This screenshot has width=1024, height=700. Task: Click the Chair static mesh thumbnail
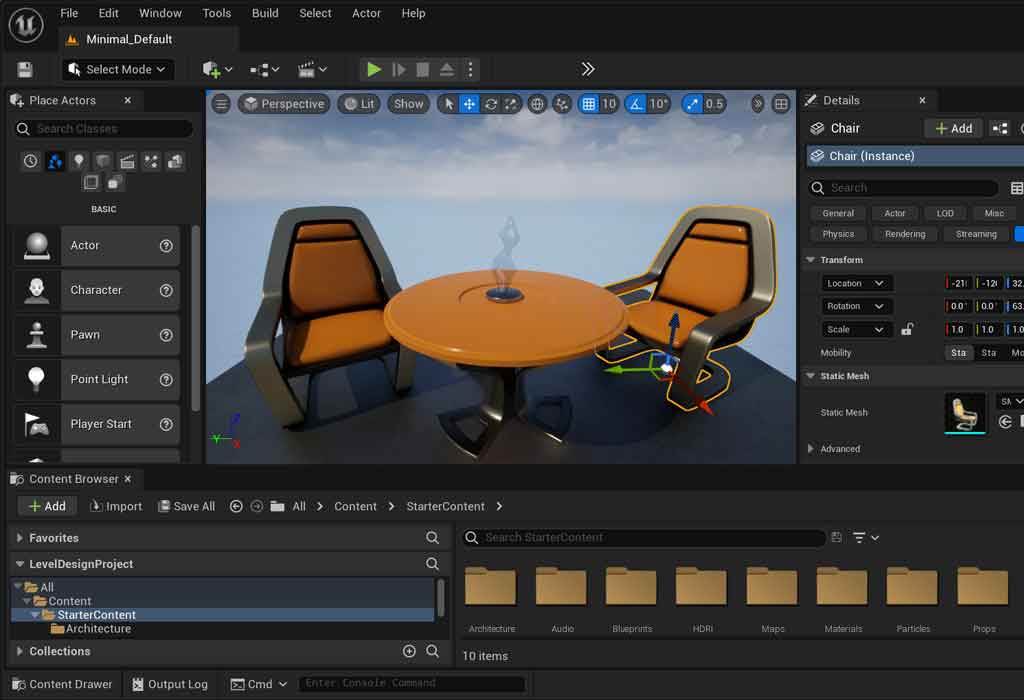click(x=965, y=412)
